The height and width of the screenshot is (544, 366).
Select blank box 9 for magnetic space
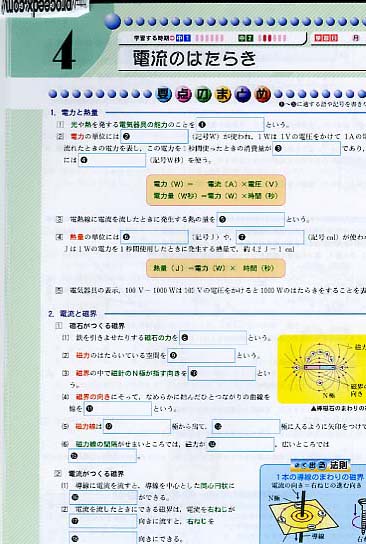[x=201, y=356]
